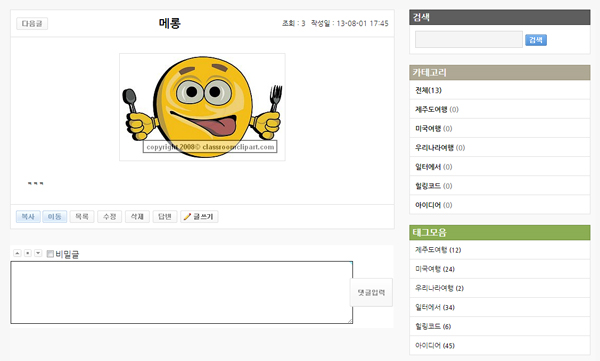Click the pencil 글쓰기 write button
Screen dimensions: 600x361
point(199,216)
